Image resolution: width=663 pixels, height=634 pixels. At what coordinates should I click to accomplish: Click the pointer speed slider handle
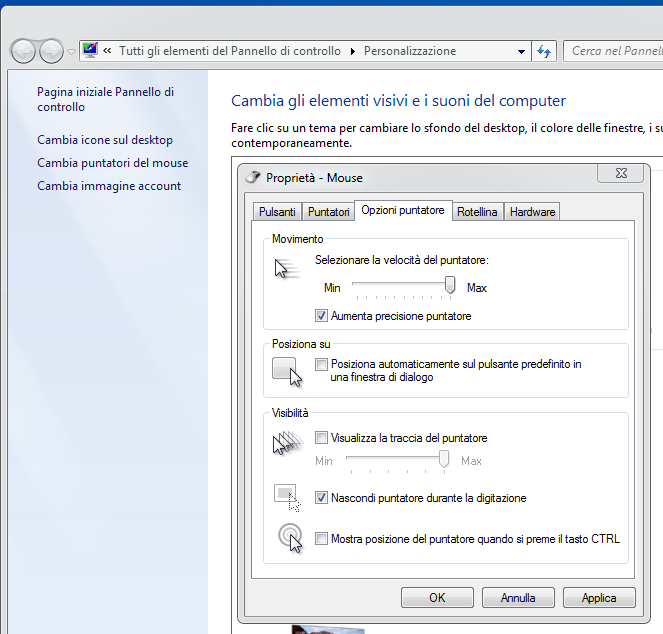pyautogui.click(x=450, y=286)
